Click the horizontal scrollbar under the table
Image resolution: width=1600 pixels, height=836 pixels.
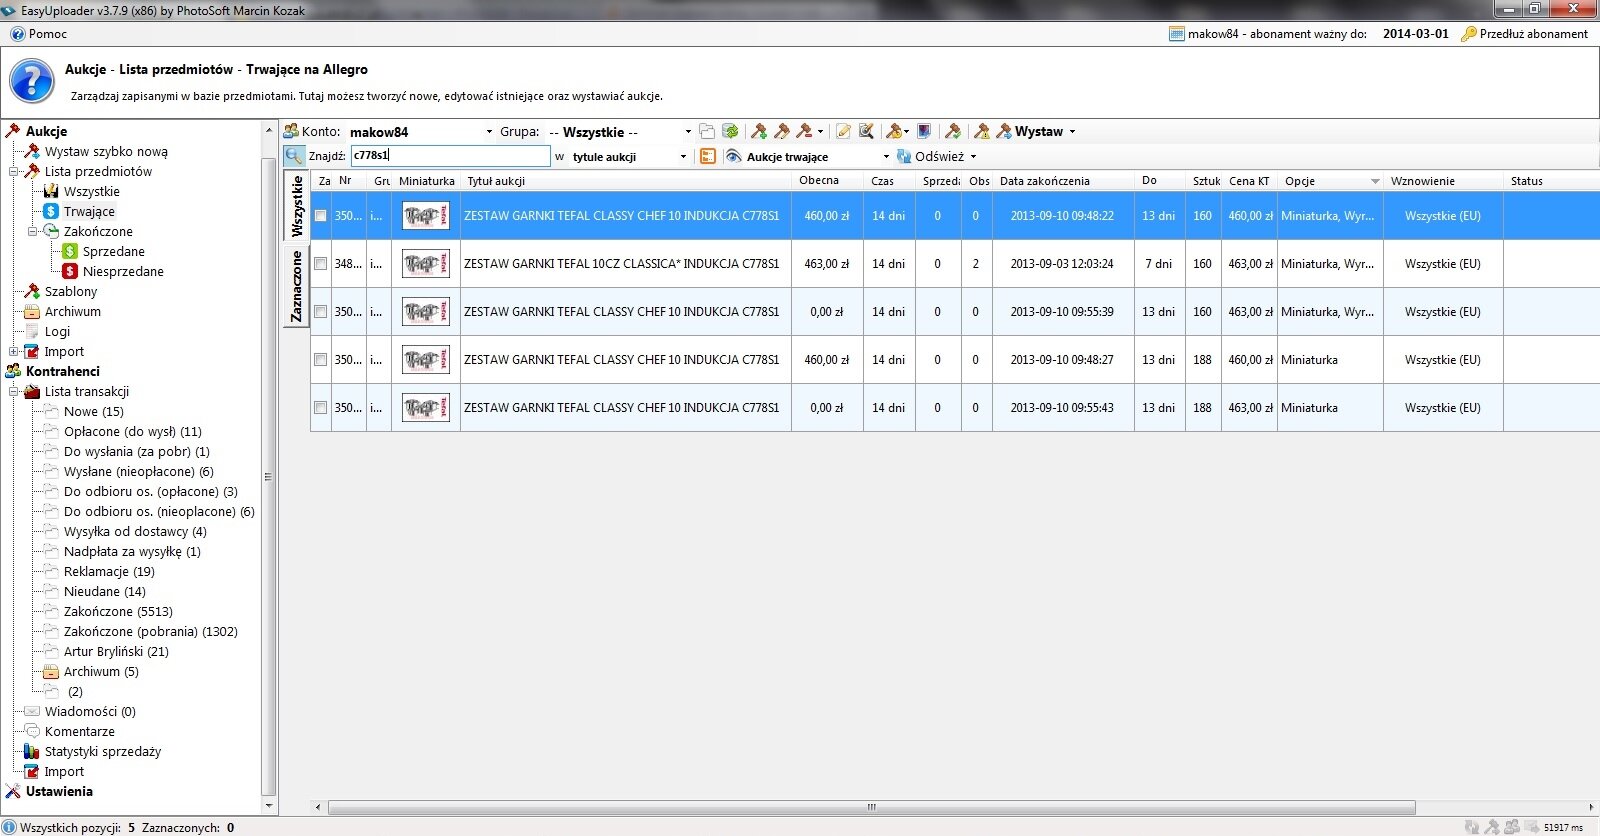[870, 807]
